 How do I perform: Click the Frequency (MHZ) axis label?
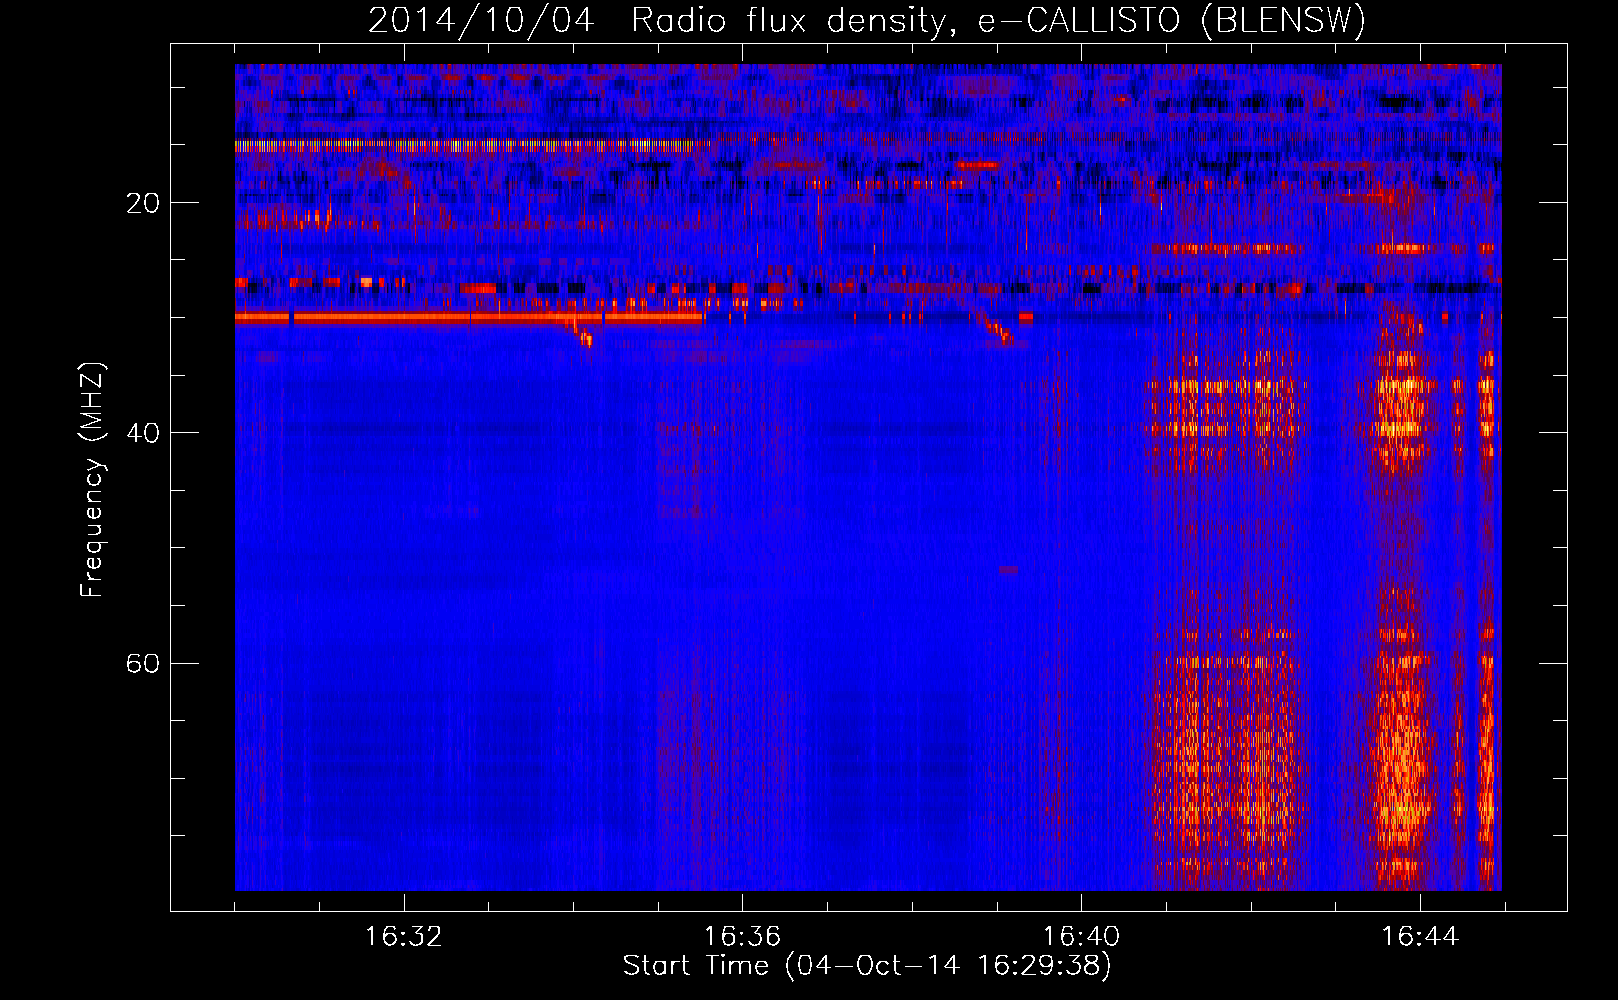click(x=92, y=480)
